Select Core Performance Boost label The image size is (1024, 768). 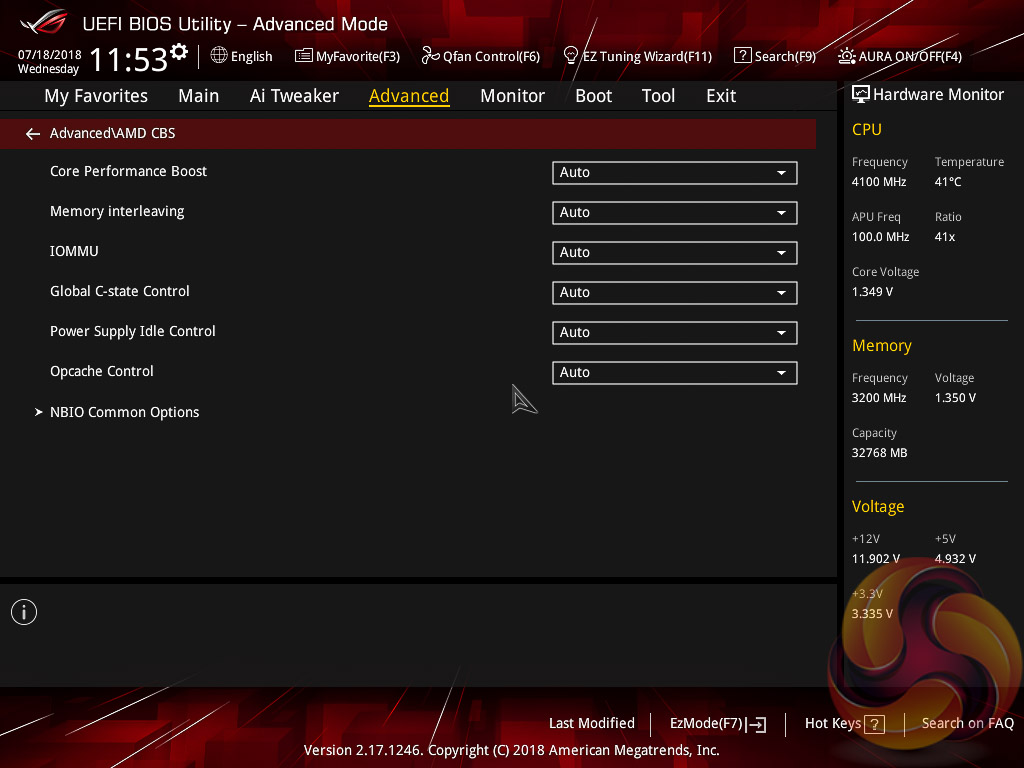[128, 171]
